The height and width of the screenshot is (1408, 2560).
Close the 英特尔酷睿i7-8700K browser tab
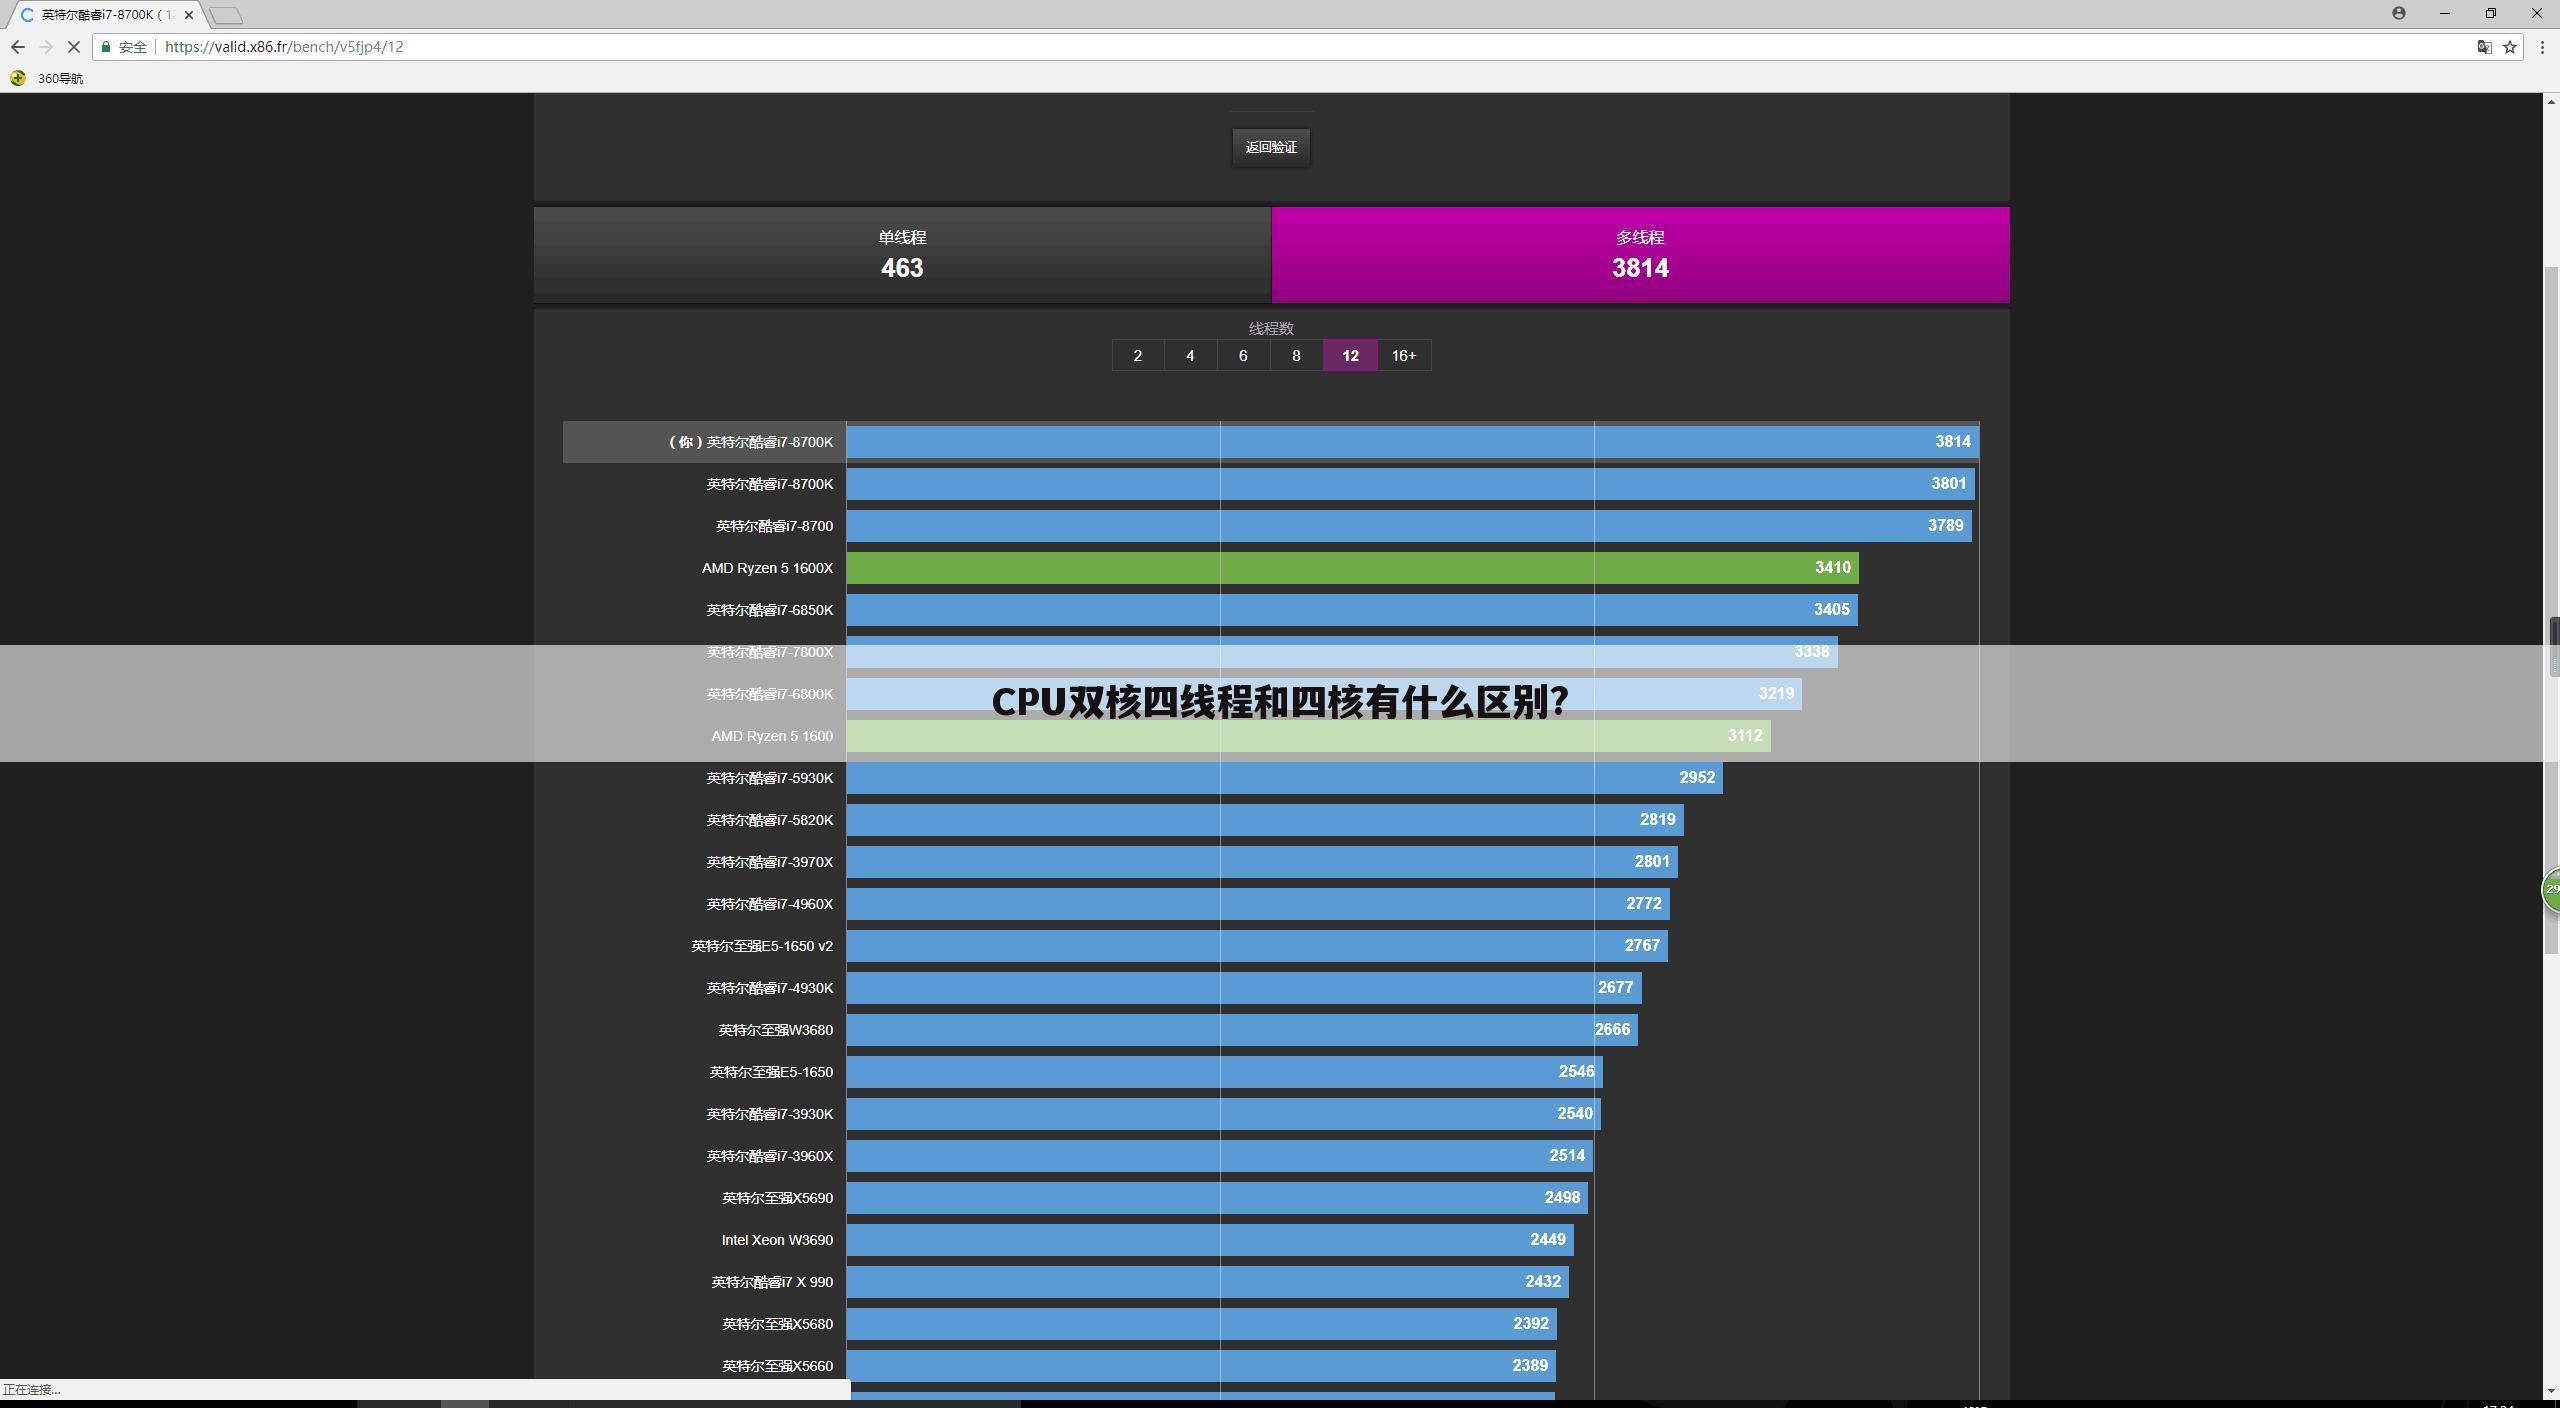pyautogui.click(x=189, y=15)
